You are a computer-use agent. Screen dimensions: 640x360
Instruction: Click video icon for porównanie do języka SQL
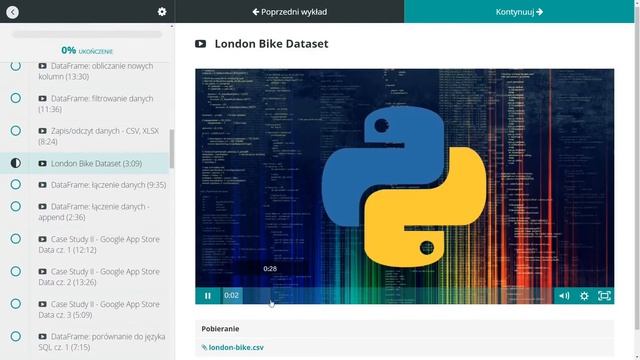42,336
